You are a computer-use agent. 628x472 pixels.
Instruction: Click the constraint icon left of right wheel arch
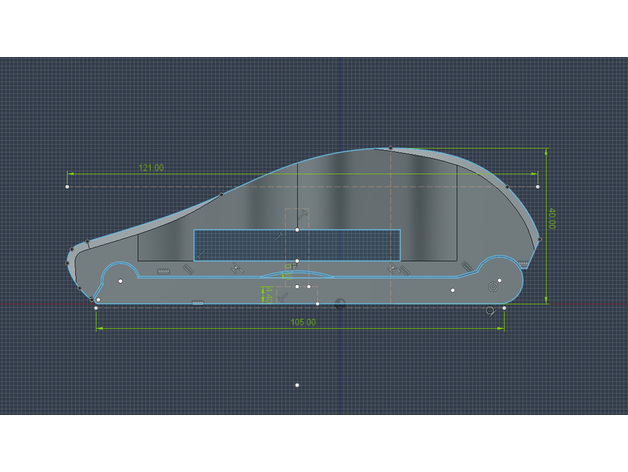coord(464,264)
